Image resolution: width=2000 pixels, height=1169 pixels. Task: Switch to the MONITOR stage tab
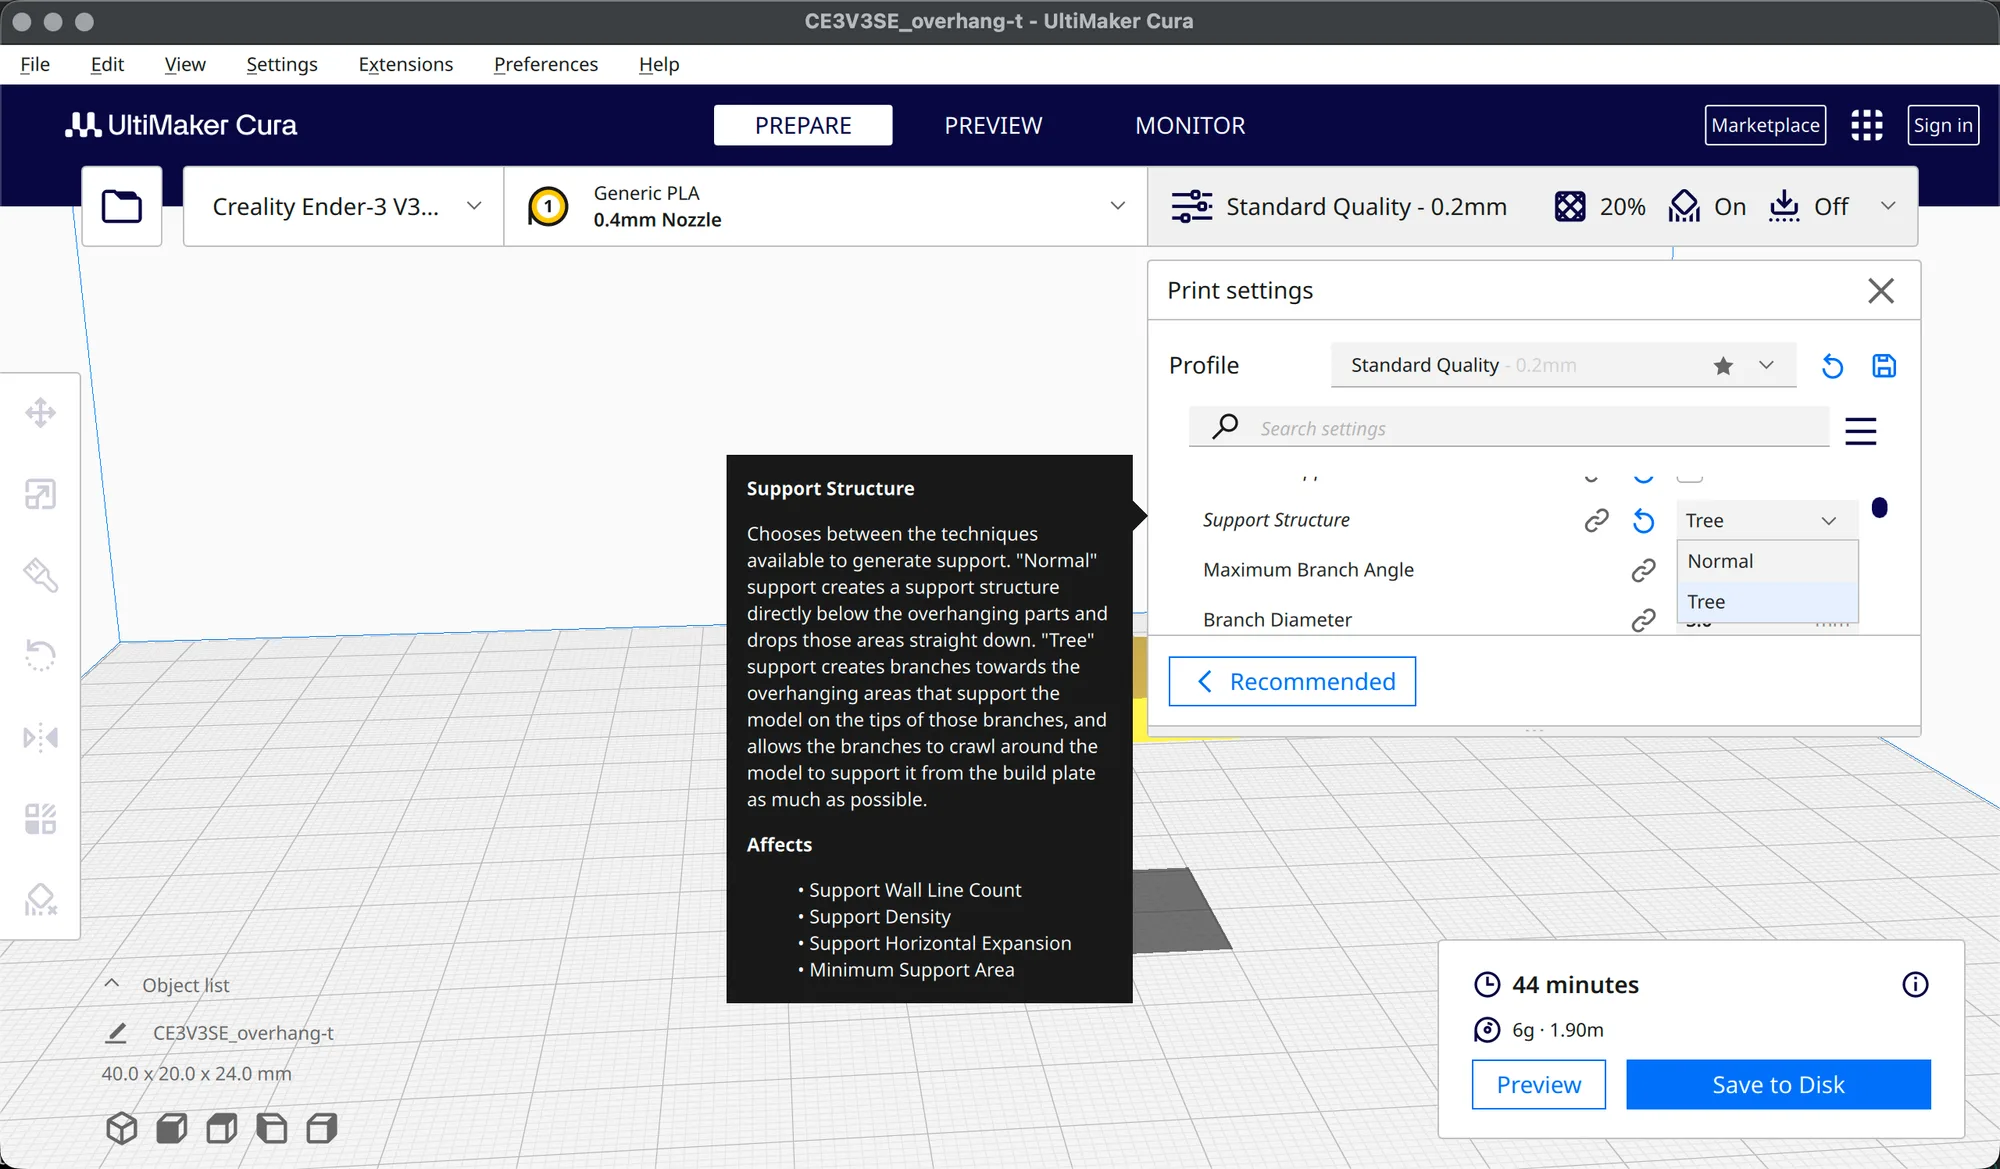(x=1190, y=125)
